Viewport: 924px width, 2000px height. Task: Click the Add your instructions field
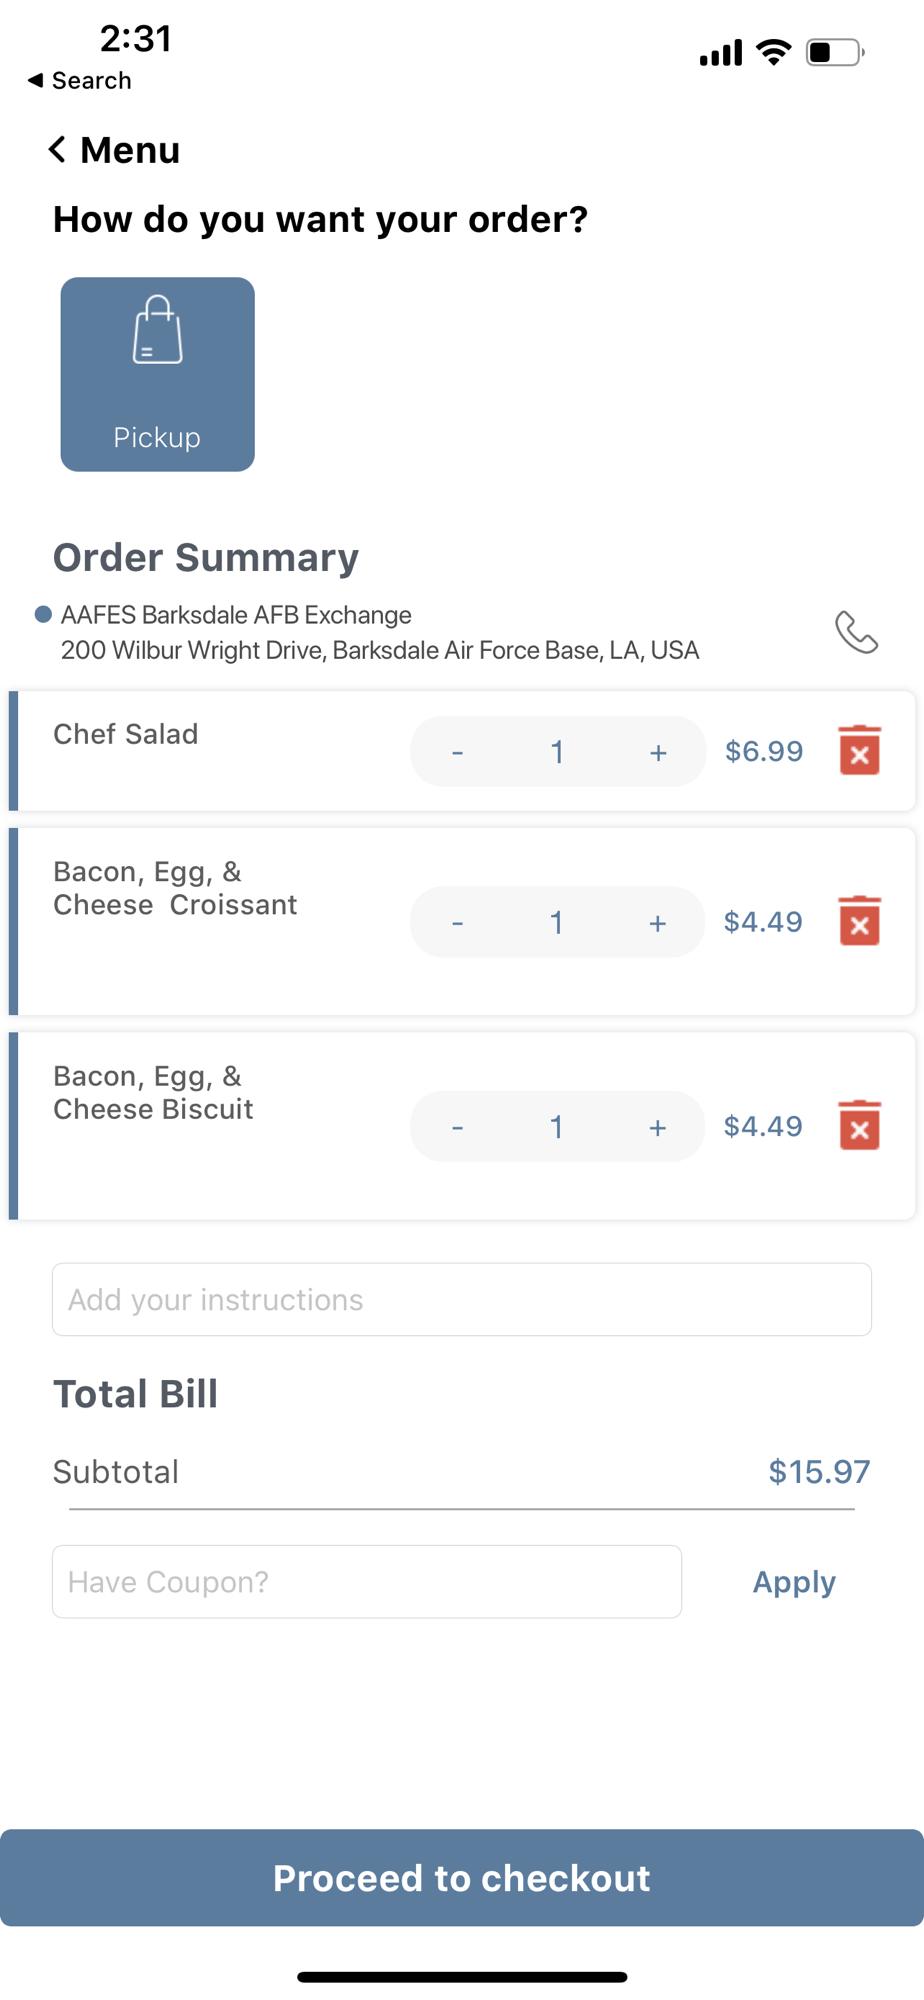pos(462,1299)
